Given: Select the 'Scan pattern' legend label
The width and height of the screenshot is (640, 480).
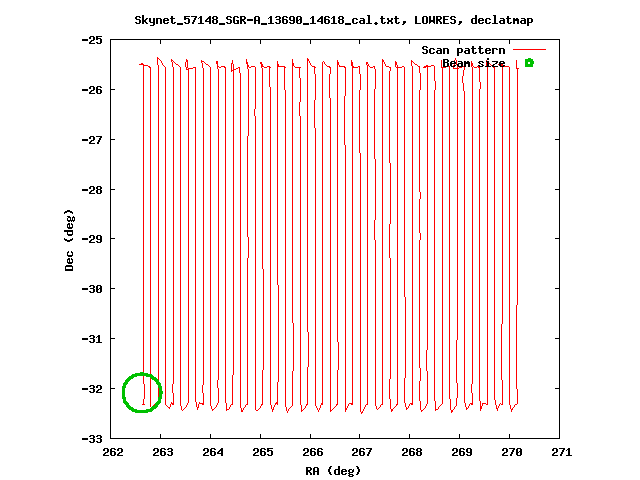Looking at the screenshot, I should click(x=463, y=50).
